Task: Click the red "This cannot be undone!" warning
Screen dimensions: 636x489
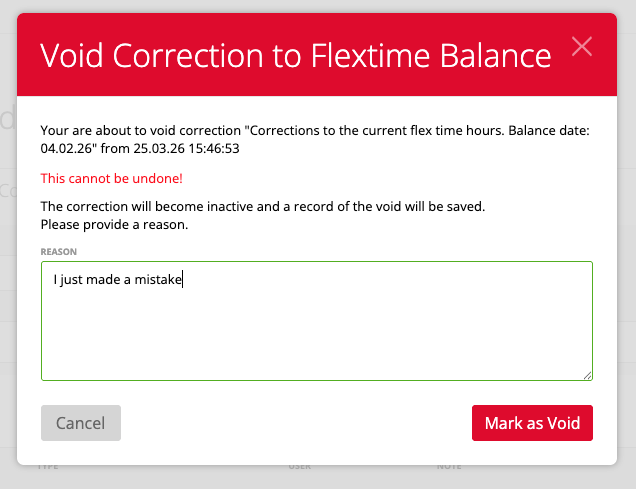Action: (x=111, y=178)
